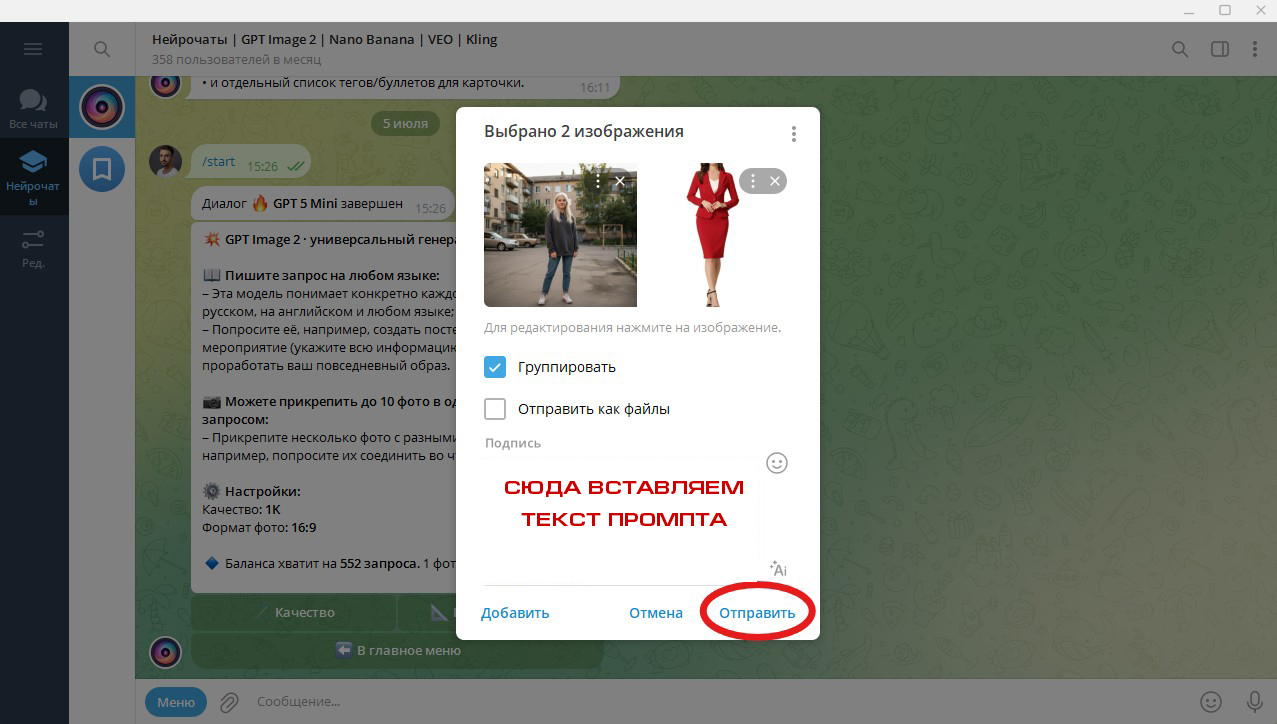Open the sidebar search icon
Viewport: 1277px width, 724px height.
[102, 49]
